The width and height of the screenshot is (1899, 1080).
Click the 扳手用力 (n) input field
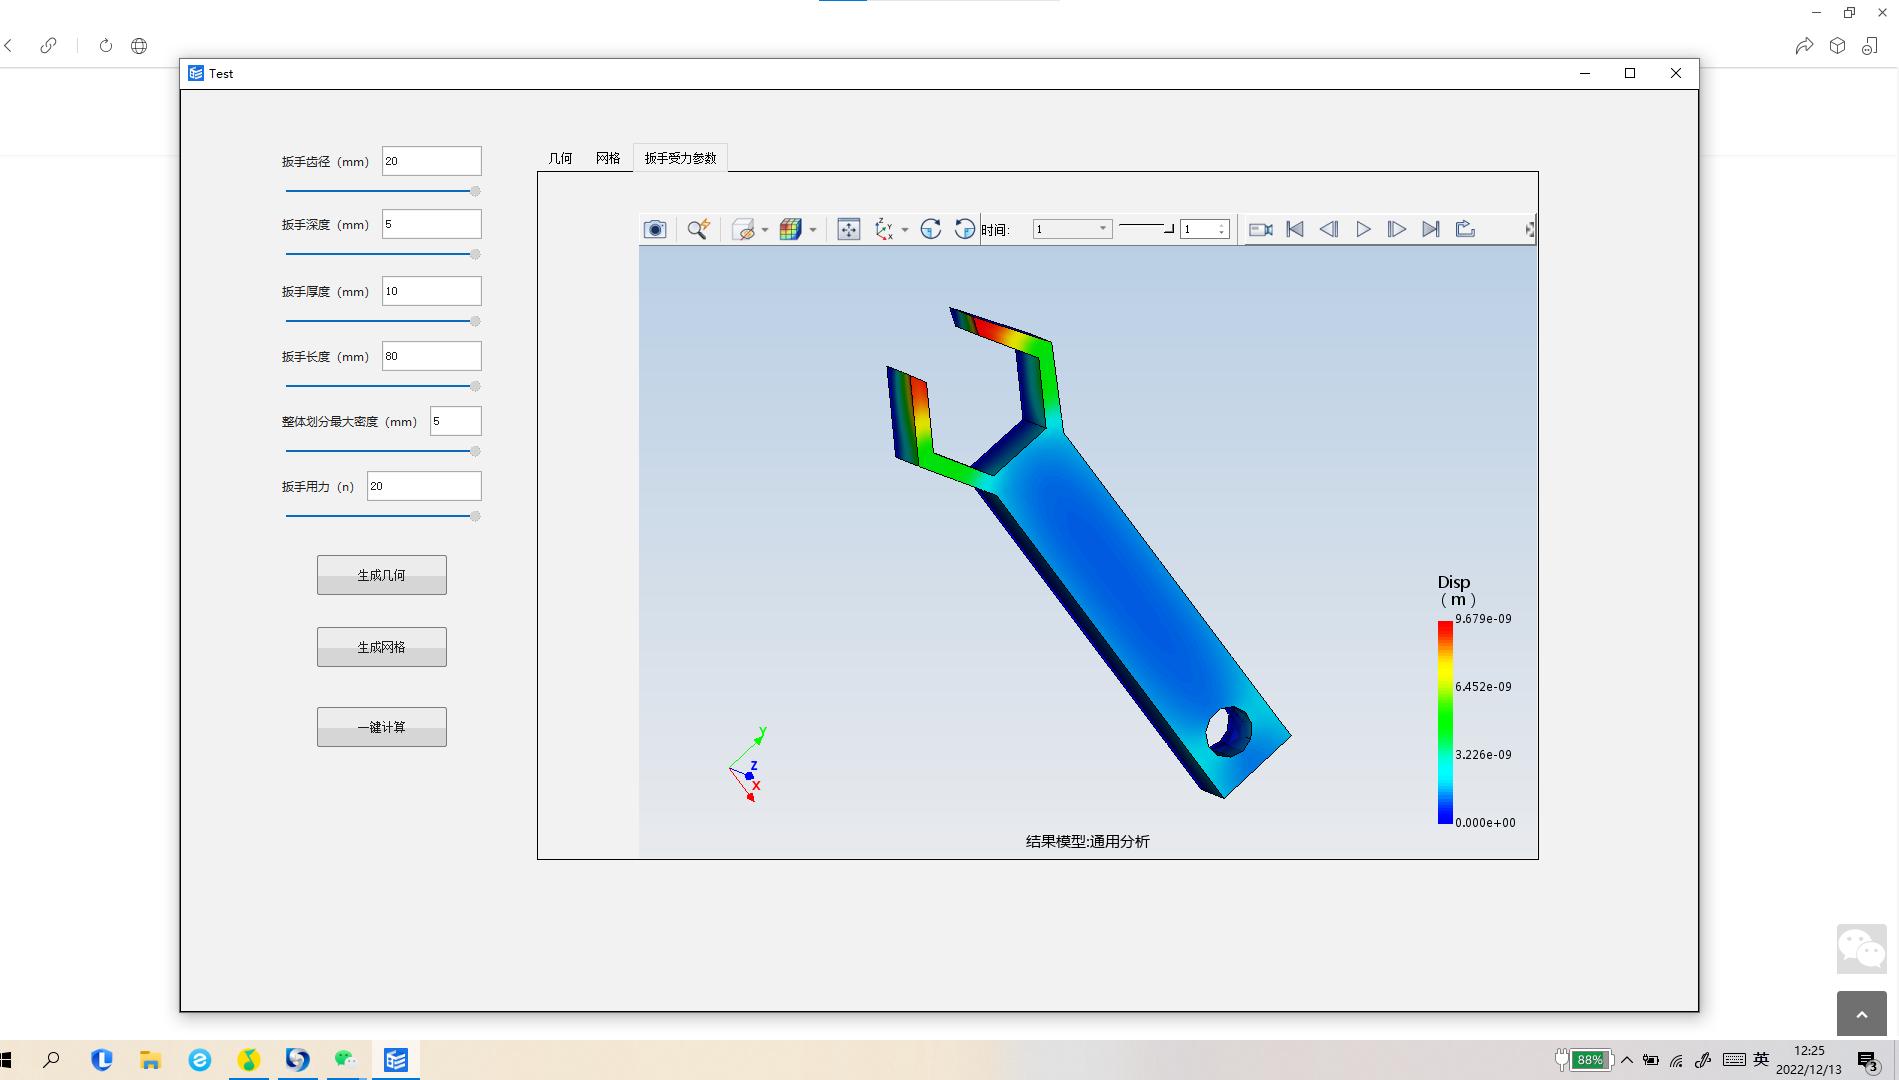click(x=424, y=486)
